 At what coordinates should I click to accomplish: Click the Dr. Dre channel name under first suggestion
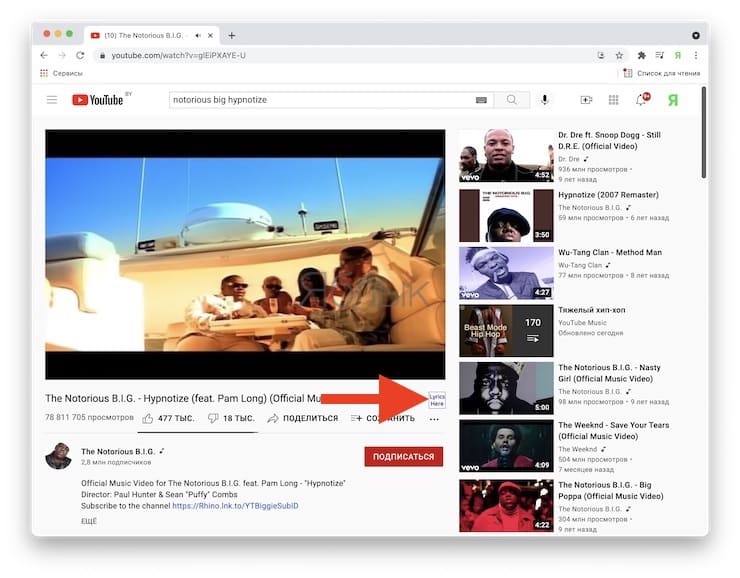pos(569,159)
